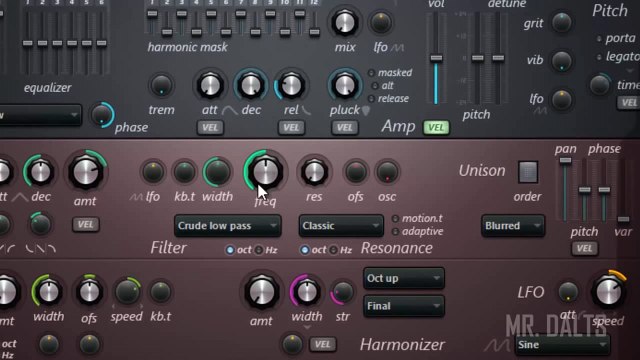The image size is (640, 360).
Task: Open the Blurred unison dropdown
Action: coord(513,226)
